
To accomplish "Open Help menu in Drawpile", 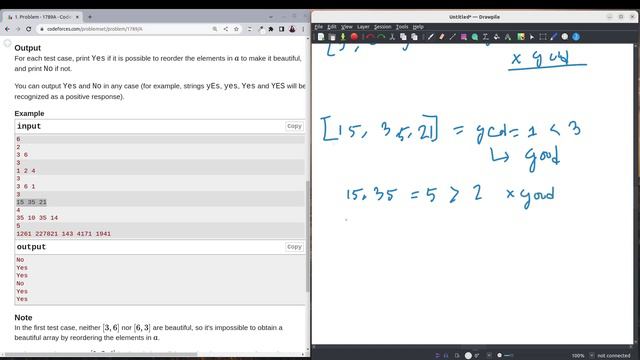I will (x=418, y=27).
